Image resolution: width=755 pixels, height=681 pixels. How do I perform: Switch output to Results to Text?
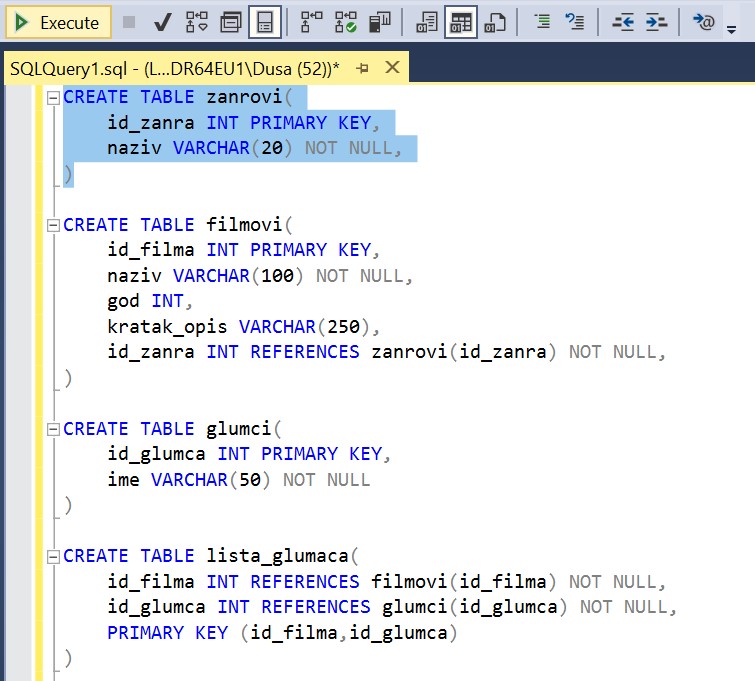pos(427,22)
